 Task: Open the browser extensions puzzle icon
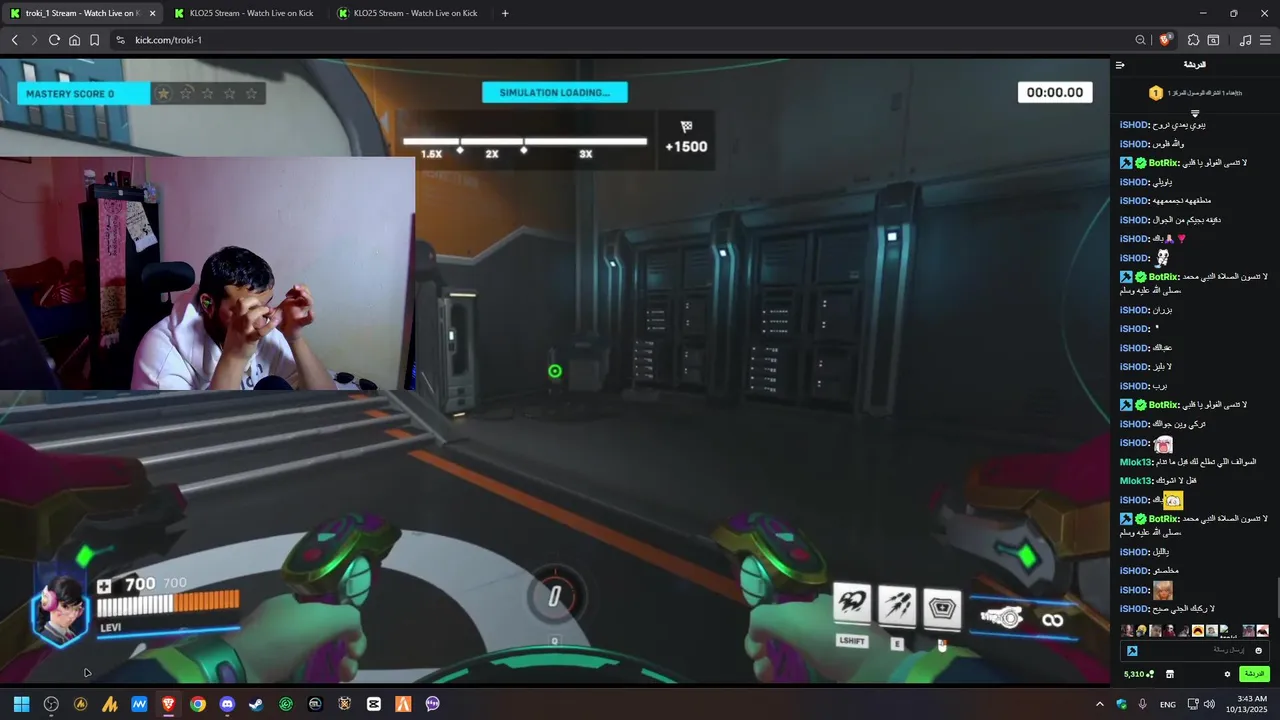click(x=1193, y=40)
